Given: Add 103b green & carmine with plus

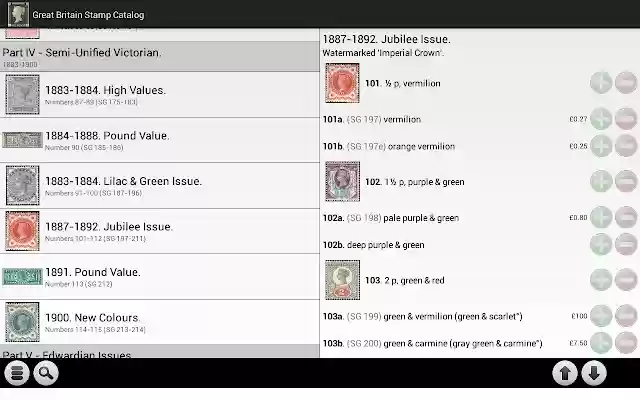Looking at the screenshot, I should coord(601,343).
